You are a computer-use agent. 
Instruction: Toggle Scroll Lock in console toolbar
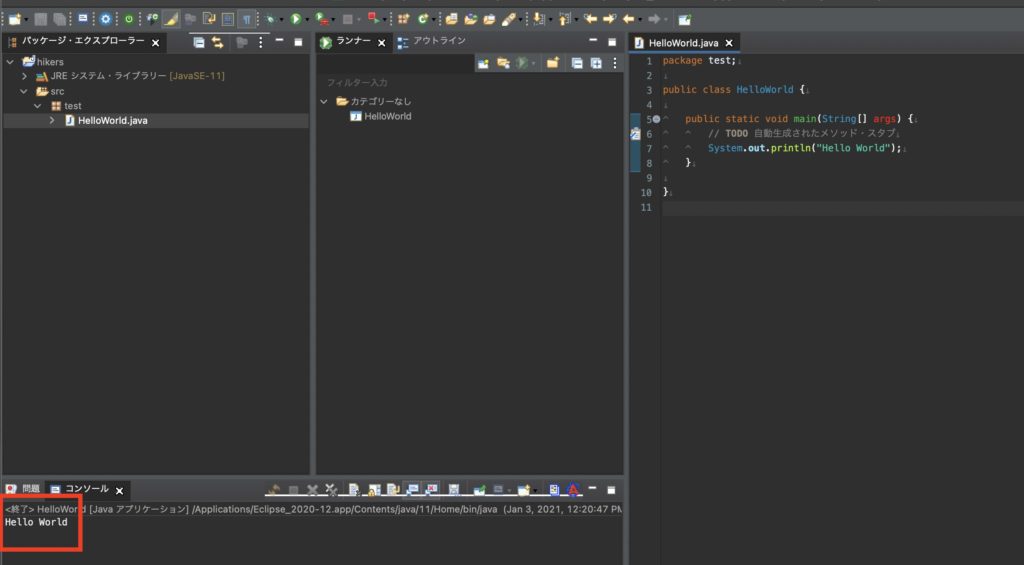tap(374, 490)
